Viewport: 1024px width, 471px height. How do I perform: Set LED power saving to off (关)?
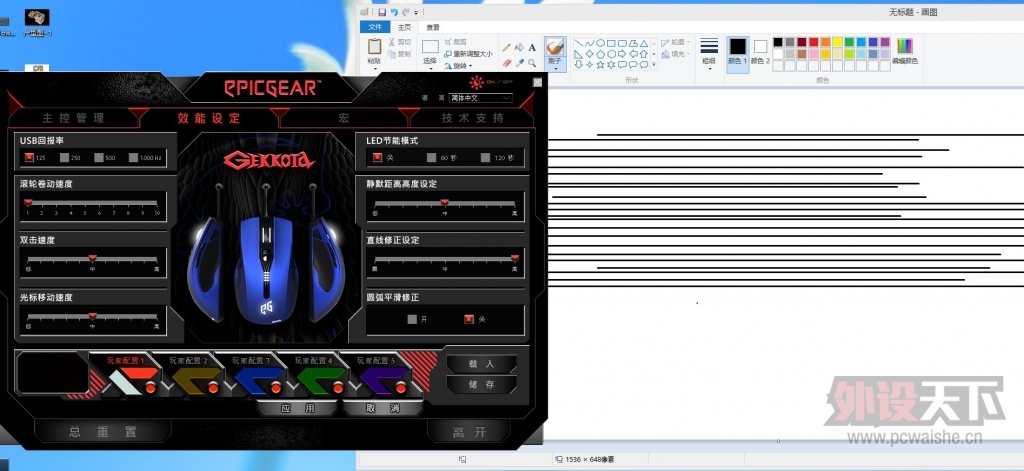pyautogui.click(x=377, y=157)
